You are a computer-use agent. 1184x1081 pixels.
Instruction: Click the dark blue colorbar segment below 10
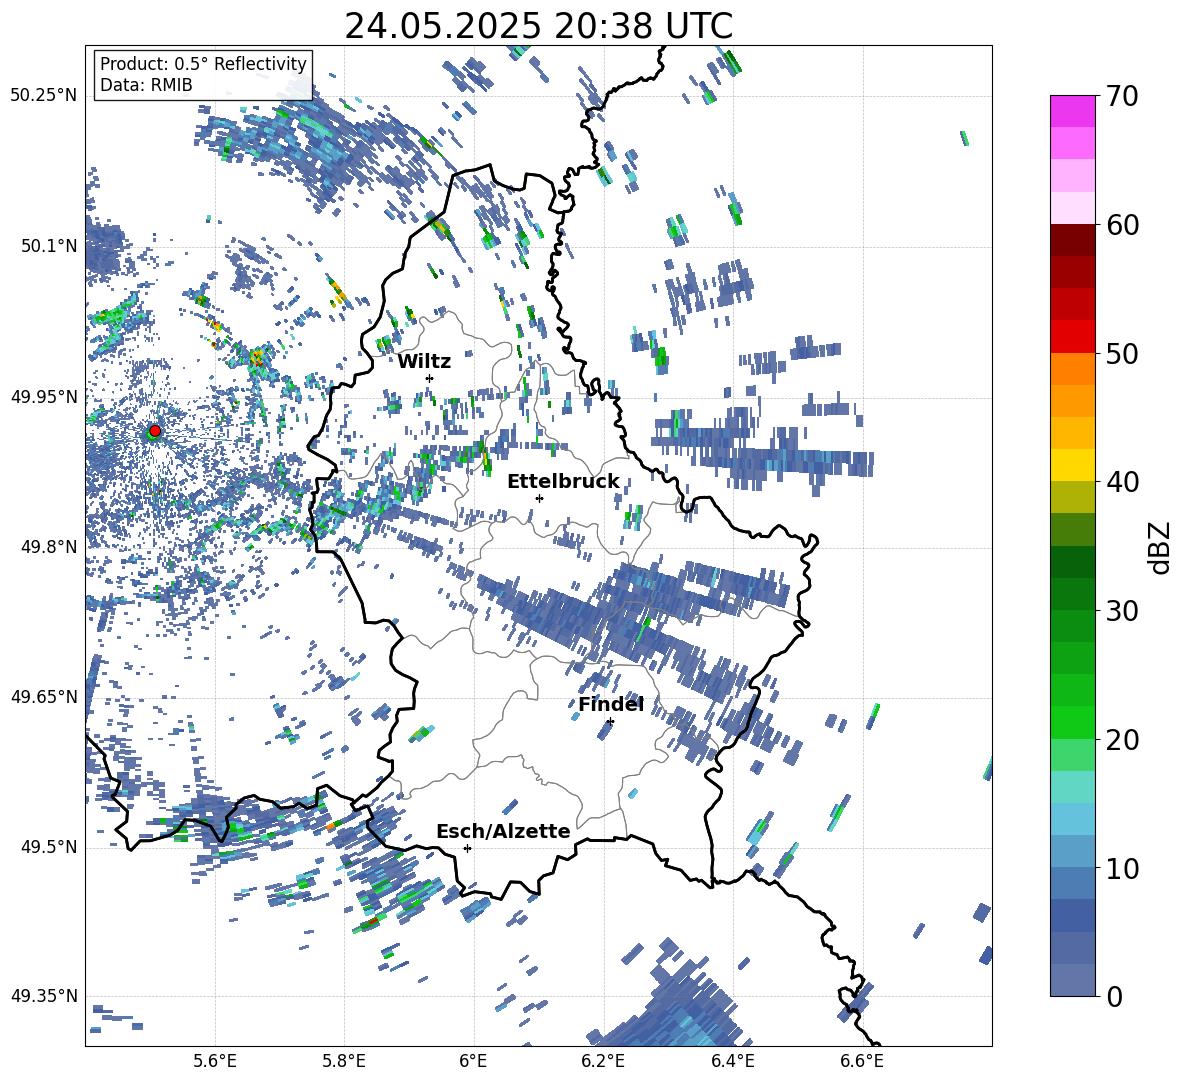point(1072,915)
